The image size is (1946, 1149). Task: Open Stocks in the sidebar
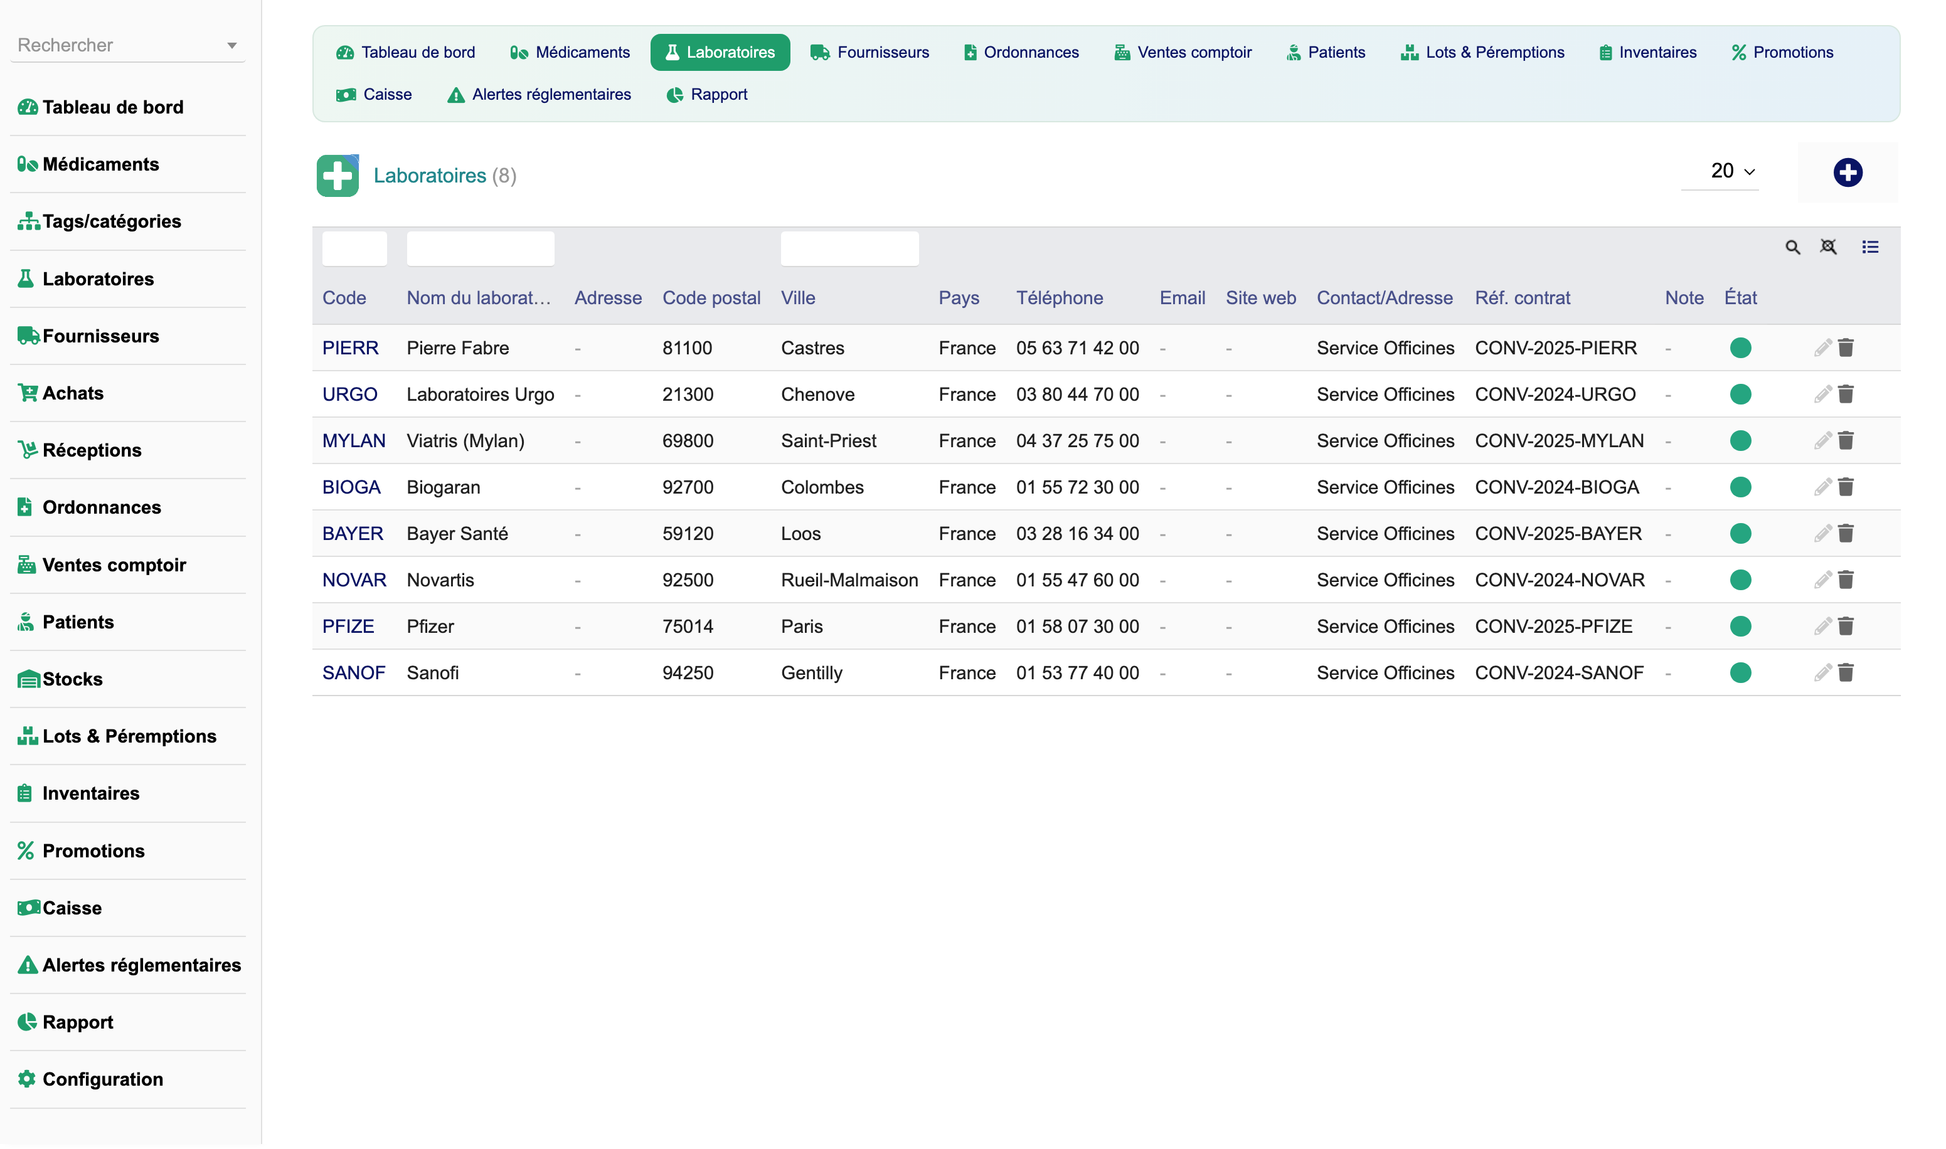128,679
